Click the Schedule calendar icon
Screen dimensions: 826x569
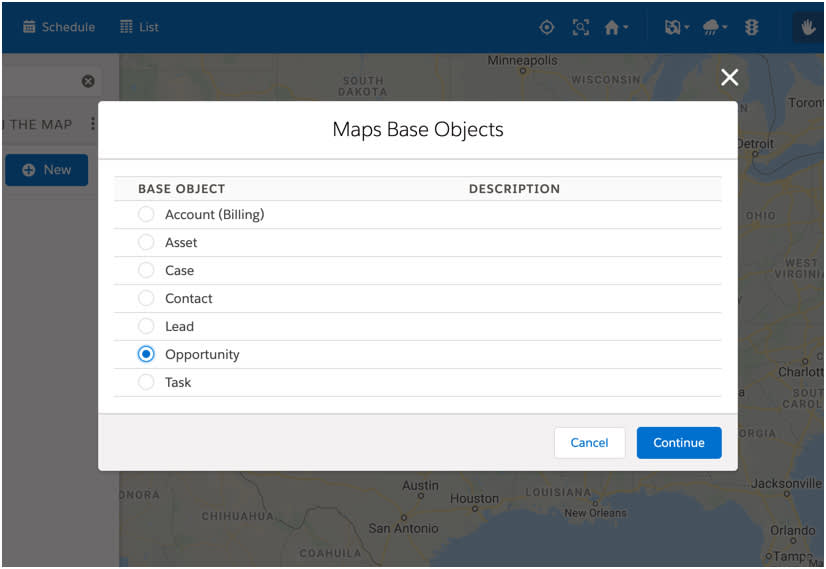[29, 27]
